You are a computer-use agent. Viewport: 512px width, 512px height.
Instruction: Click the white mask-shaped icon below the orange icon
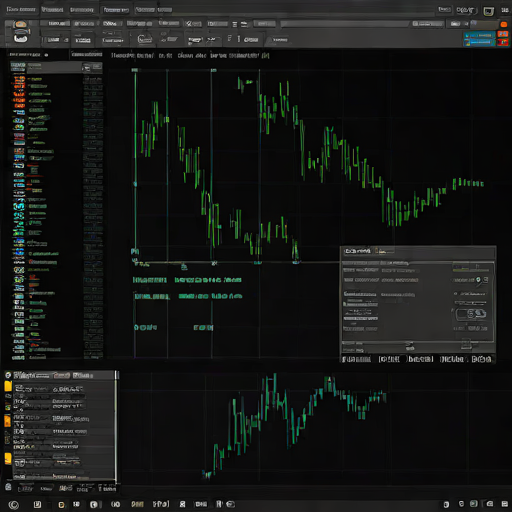(x=21, y=37)
